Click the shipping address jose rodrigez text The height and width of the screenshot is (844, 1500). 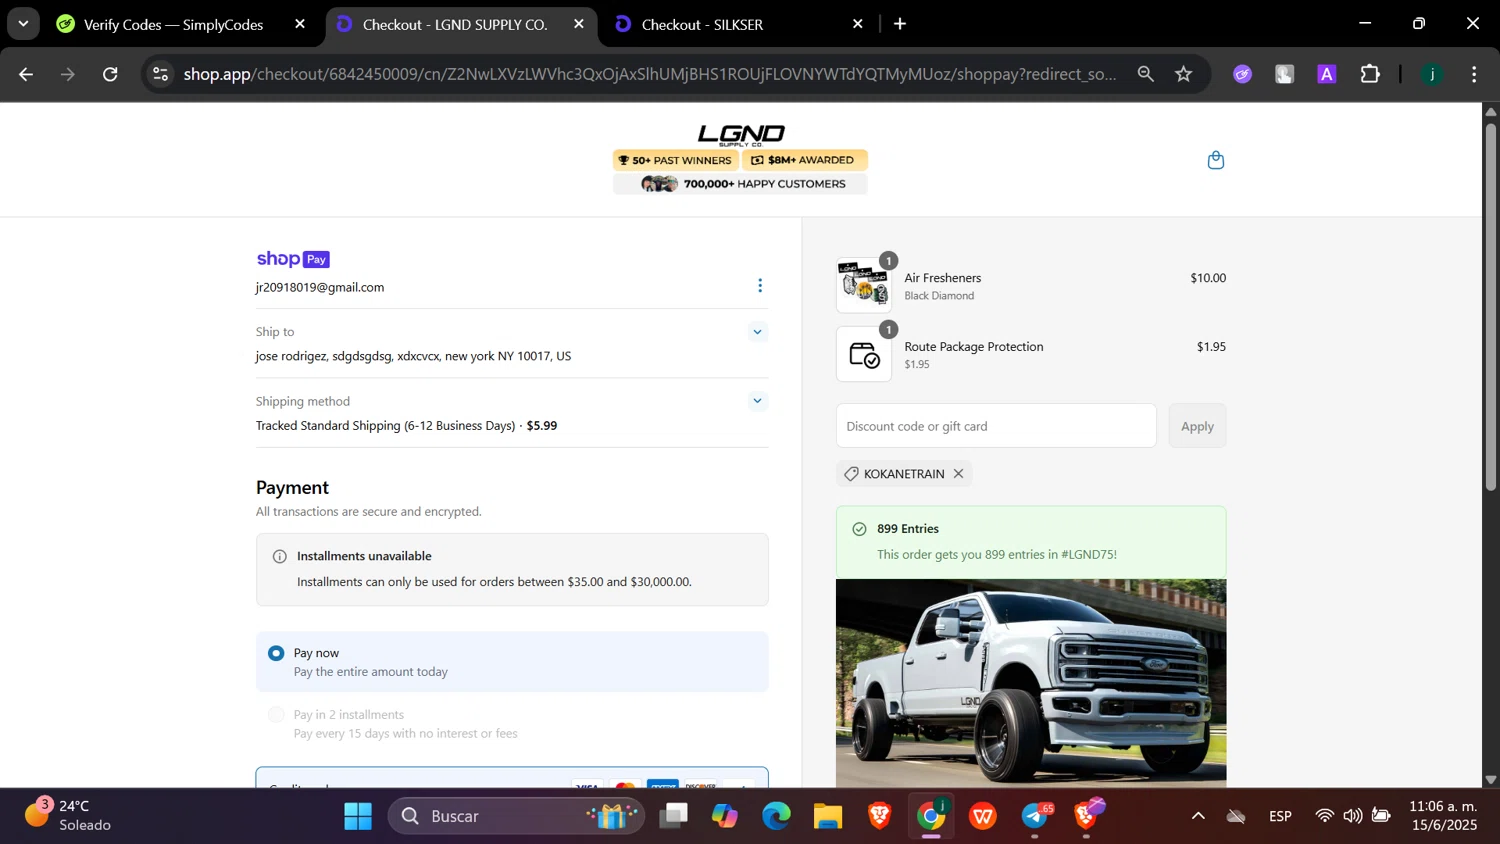tap(414, 356)
